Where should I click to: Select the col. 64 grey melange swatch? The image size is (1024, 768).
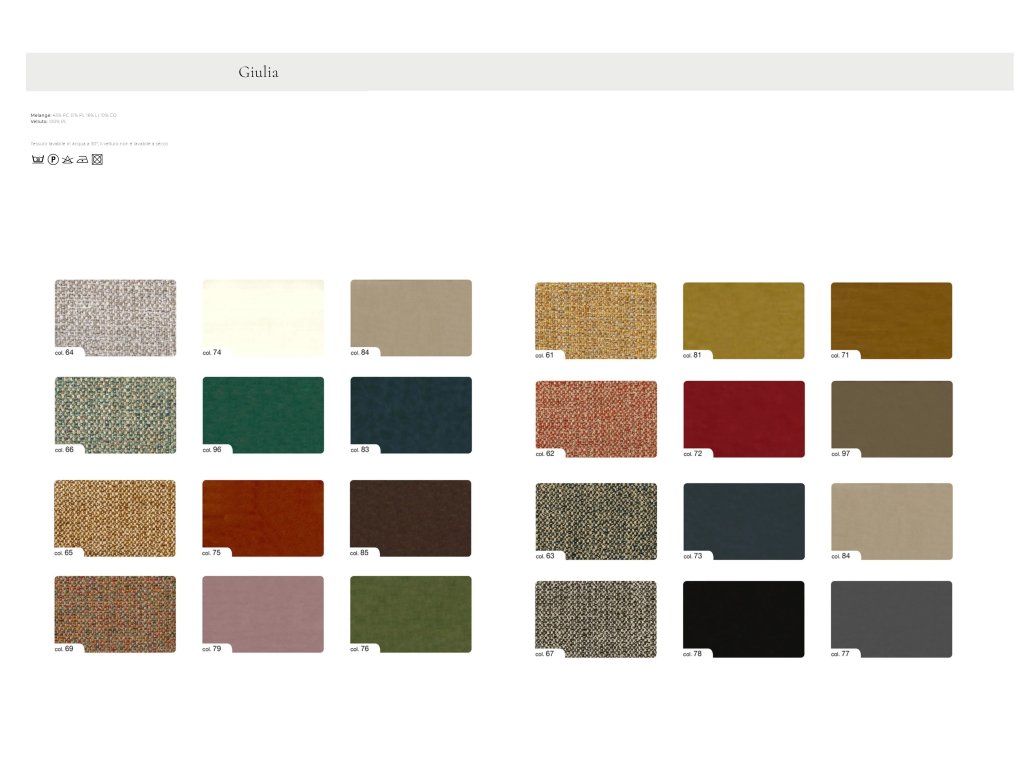click(115, 317)
